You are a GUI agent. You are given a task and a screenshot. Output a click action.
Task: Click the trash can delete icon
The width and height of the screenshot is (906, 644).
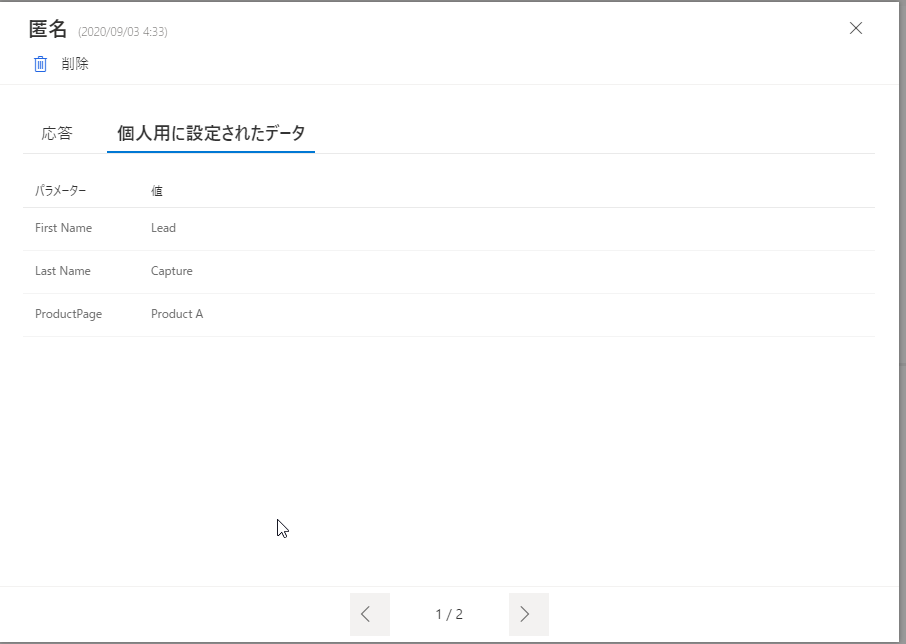tap(40, 64)
